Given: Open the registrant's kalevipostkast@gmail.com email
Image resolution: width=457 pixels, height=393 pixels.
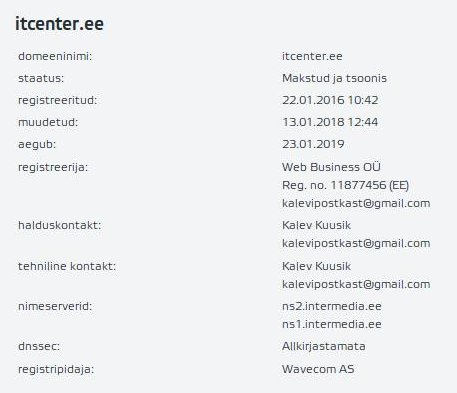Looking at the screenshot, I should coord(356,203).
